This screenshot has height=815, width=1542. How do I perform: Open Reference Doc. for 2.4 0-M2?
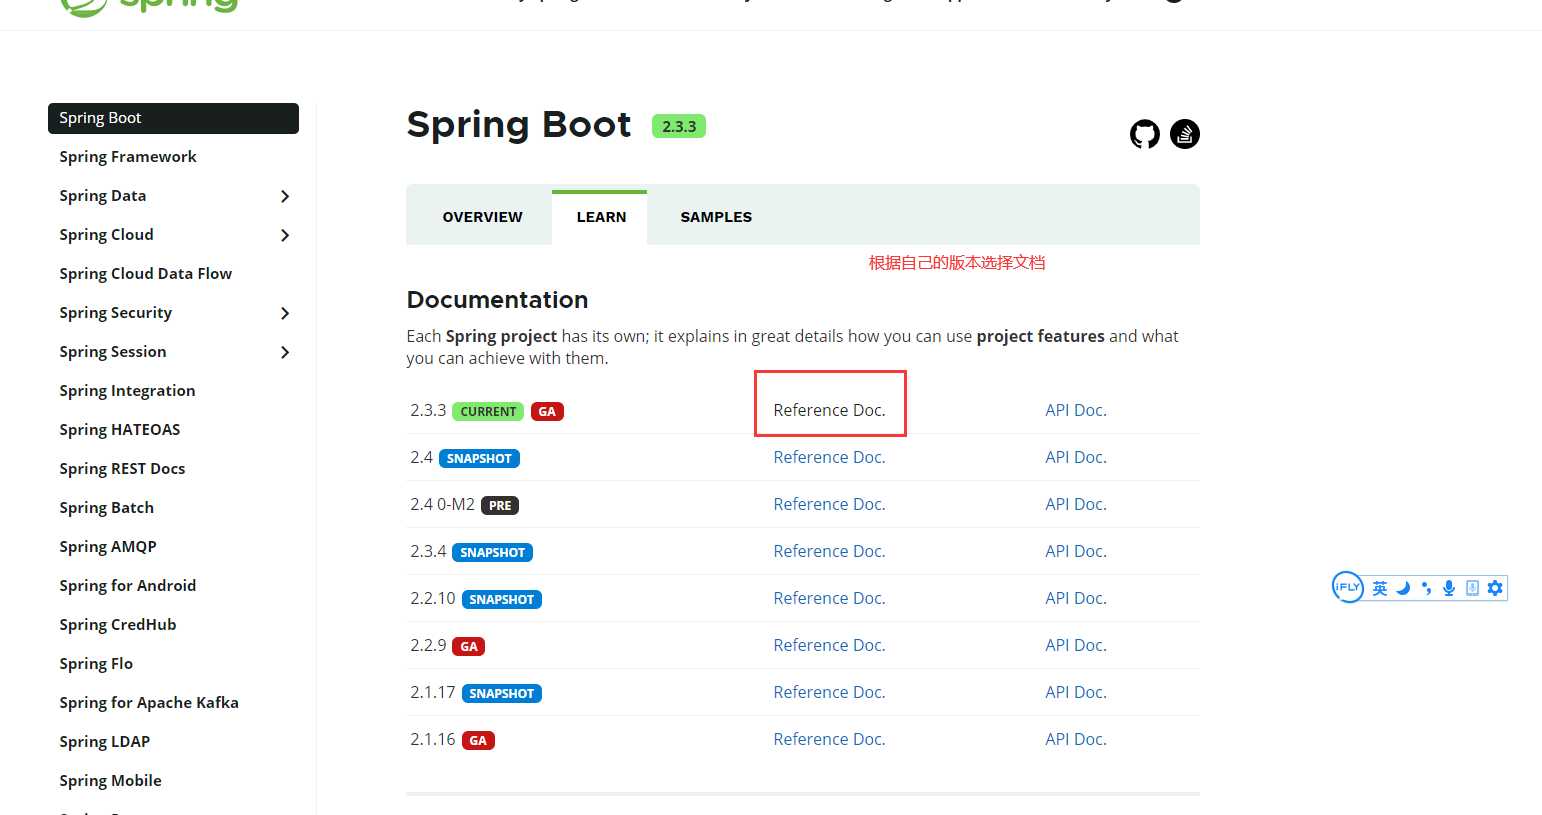coord(829,504)
